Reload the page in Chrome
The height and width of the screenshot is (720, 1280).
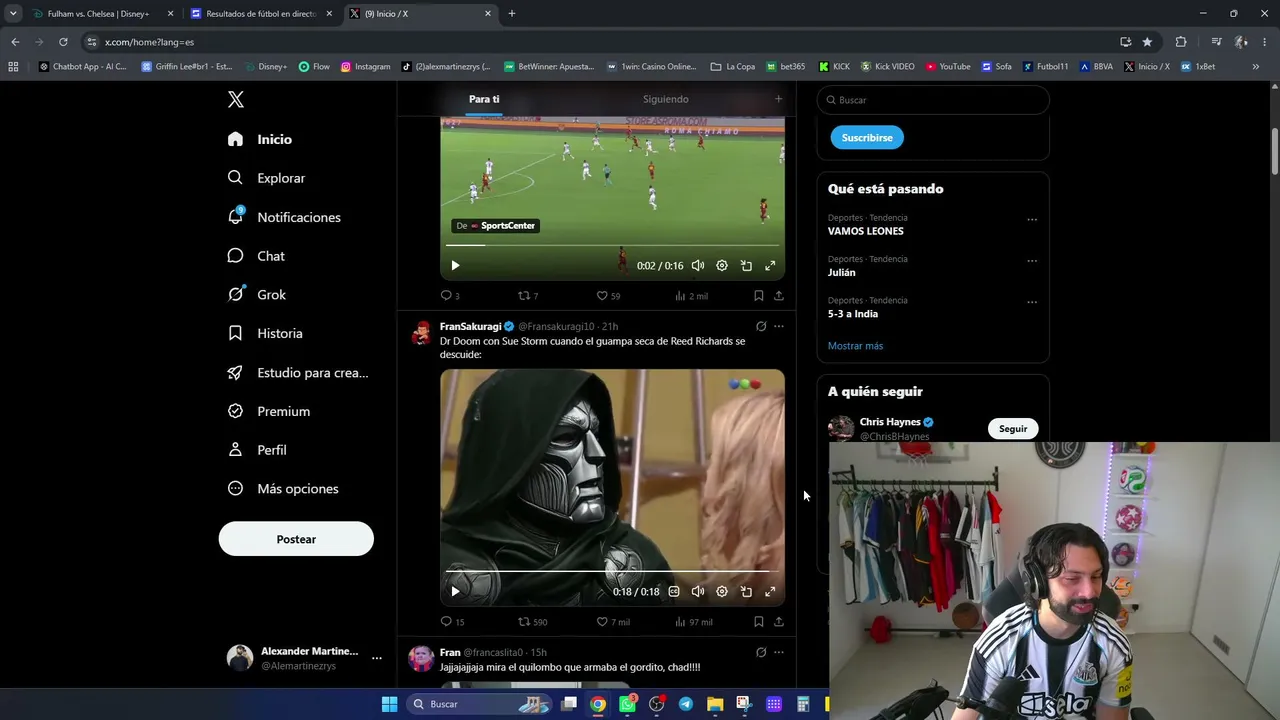[63, 42]
